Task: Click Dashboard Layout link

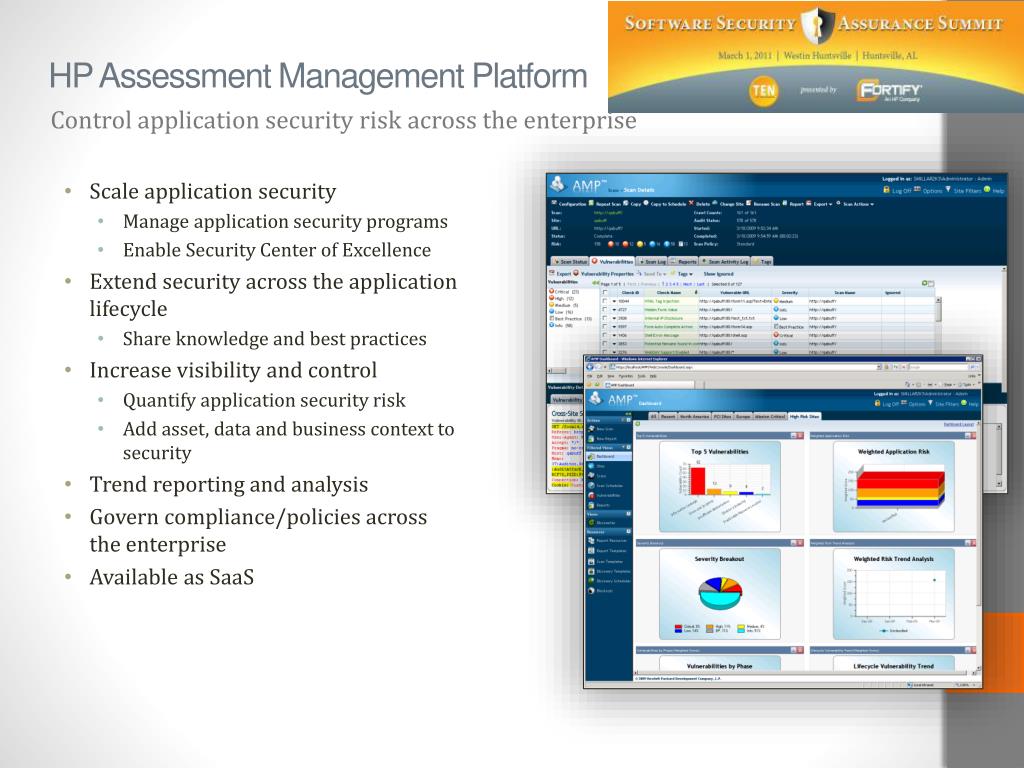Action: (959, 424)
